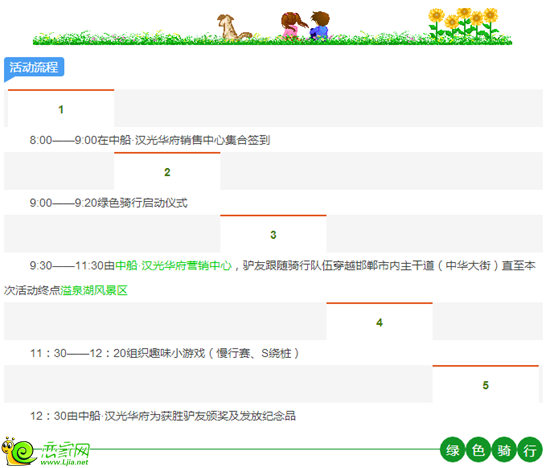Screen dimensions: 550x468
Task: Click the sunflowers in the banner
Action: pyautogui.click(x=464, y=24)
